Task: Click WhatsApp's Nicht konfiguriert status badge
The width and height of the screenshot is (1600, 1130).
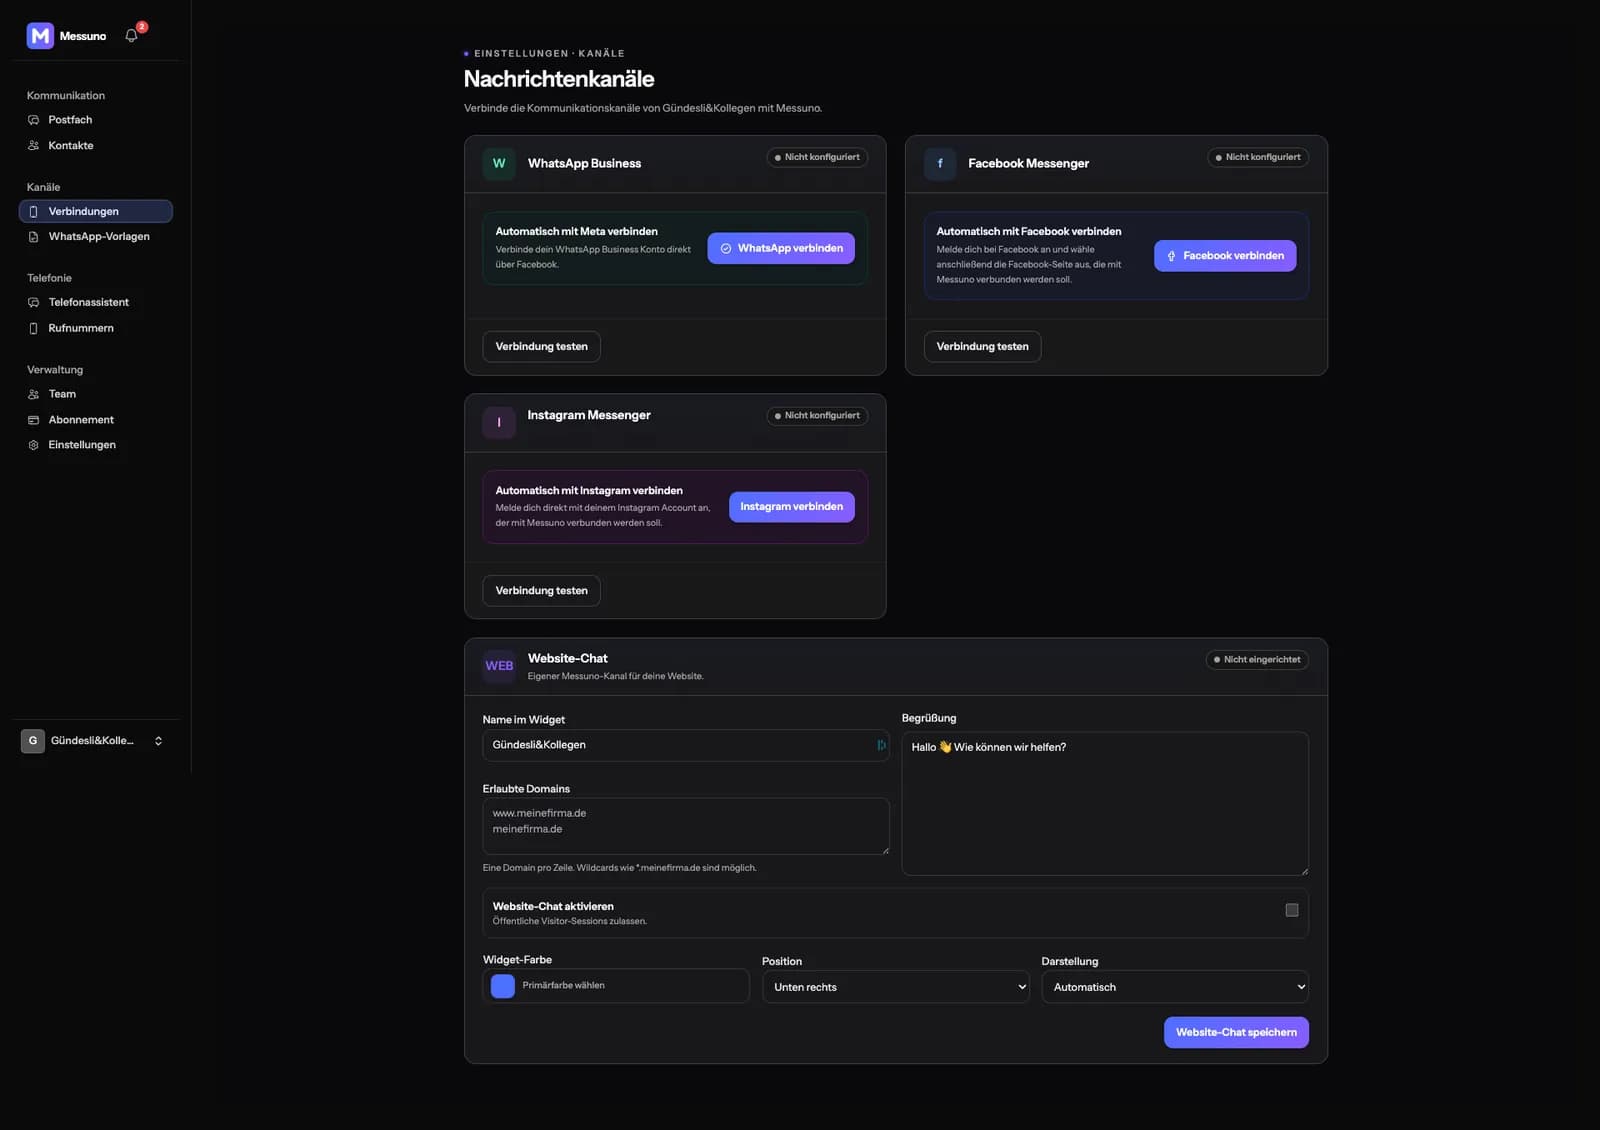Action: click(x=817, y=157)
